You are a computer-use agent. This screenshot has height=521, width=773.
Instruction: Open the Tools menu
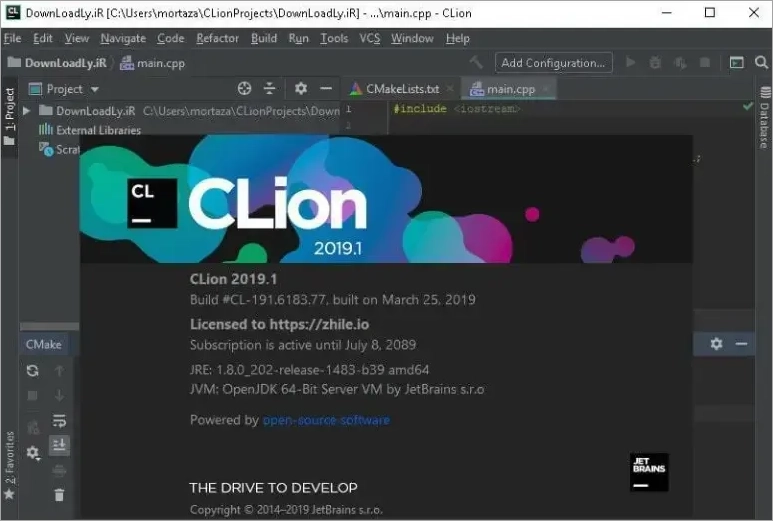click(x=334, y=38)
